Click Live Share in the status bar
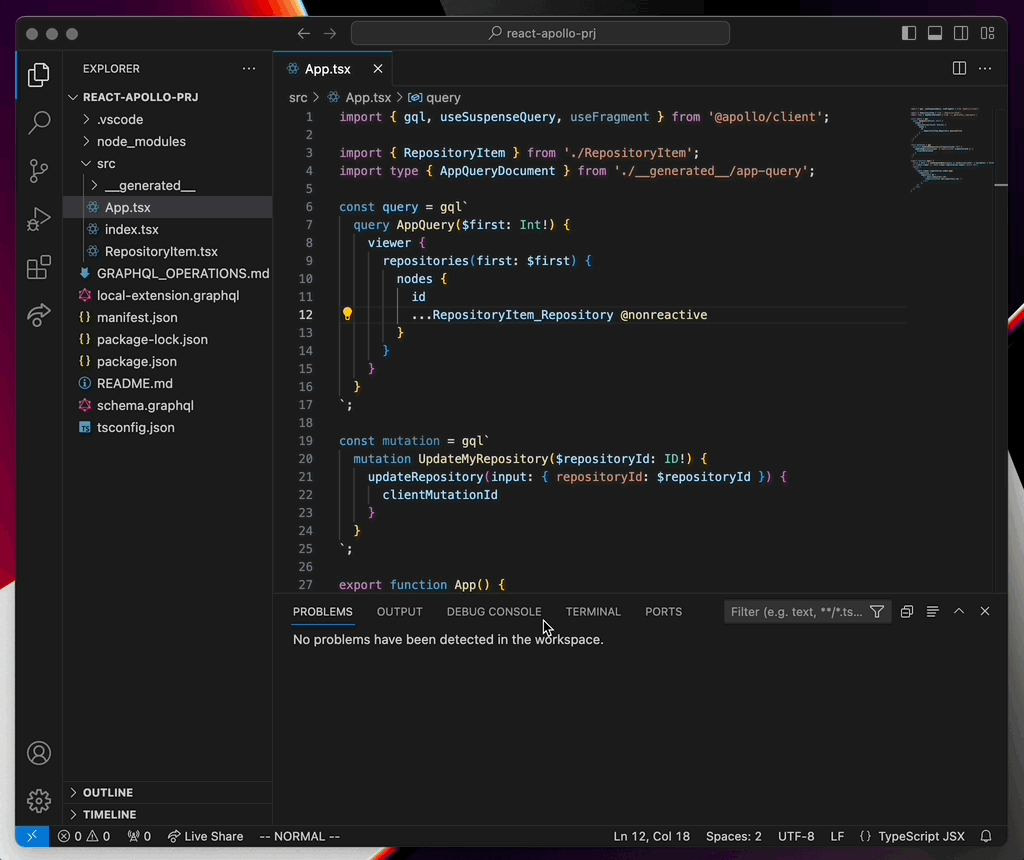This screenshot has height=860, width=1024. point(206,836)
